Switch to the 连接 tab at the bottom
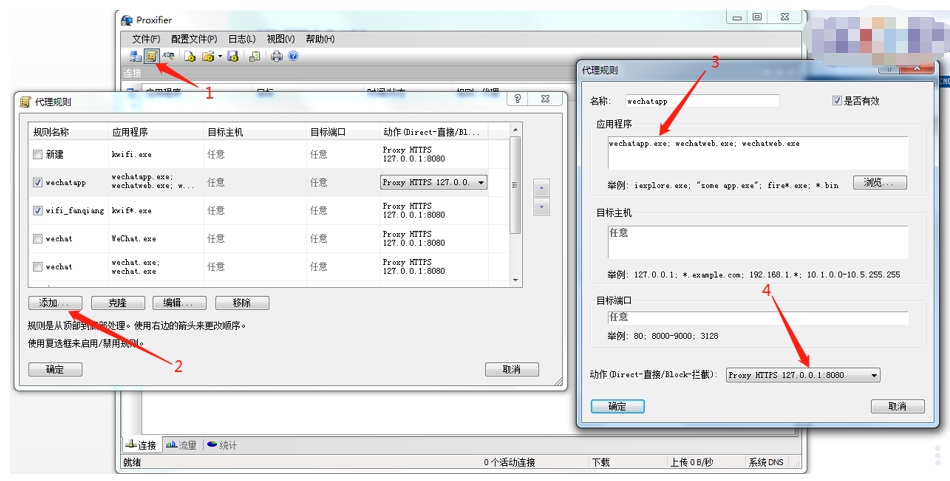The width and height of the screenshot is (950, 481). pyautogui.click(x=141, y=445)
